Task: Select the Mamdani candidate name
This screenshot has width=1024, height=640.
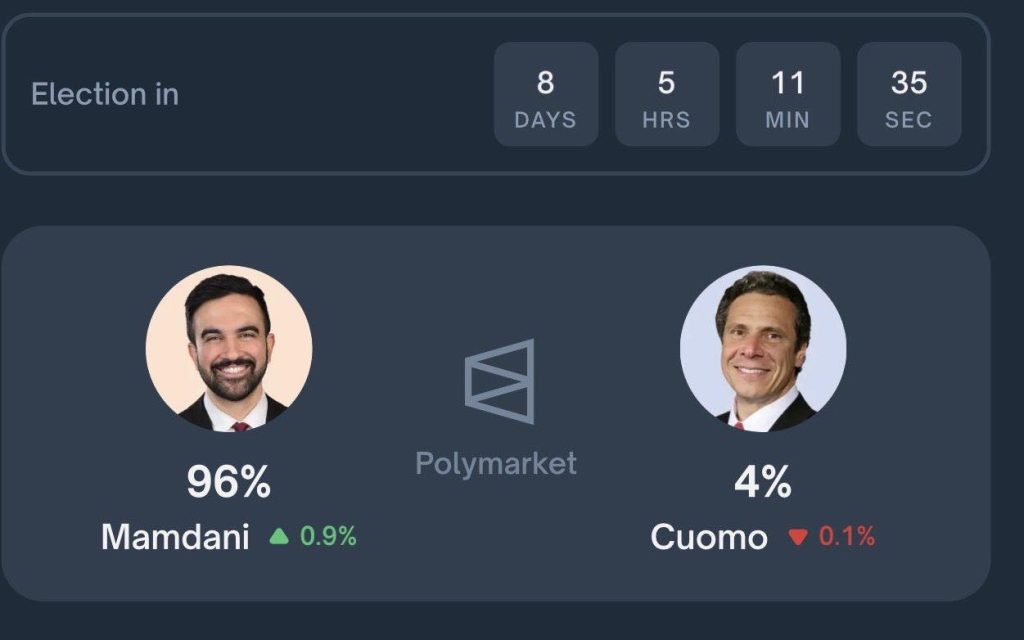Action: pos(175,537)
